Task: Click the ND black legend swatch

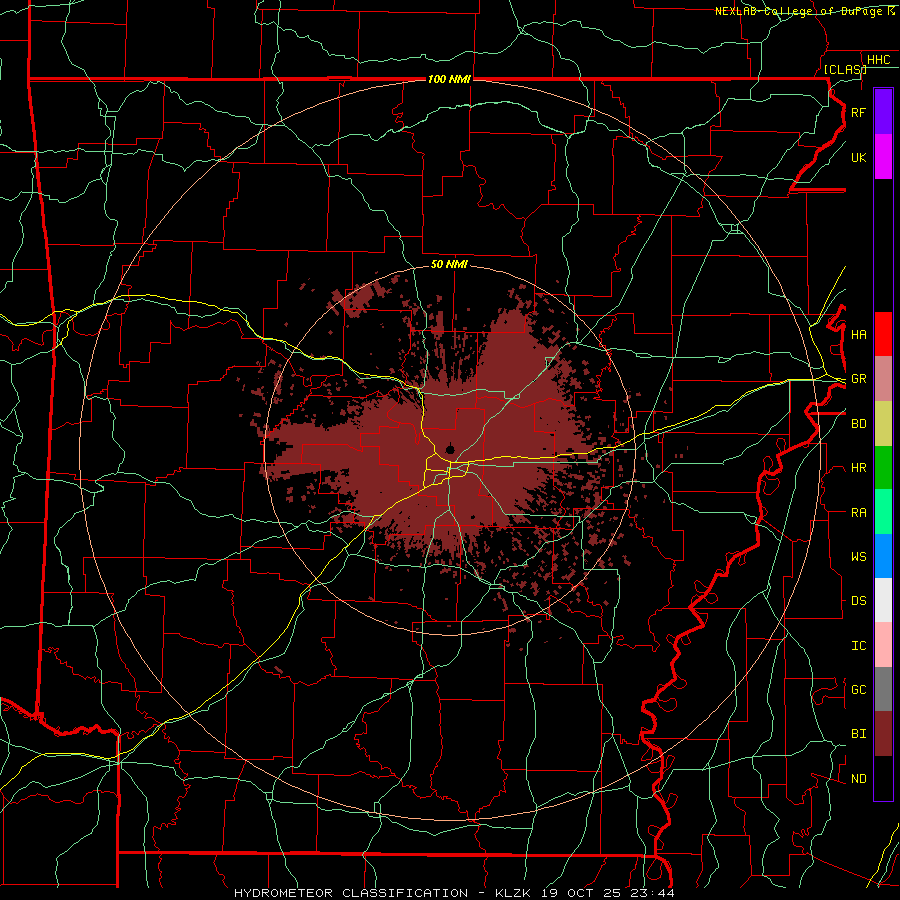Action: coord(883,778)
